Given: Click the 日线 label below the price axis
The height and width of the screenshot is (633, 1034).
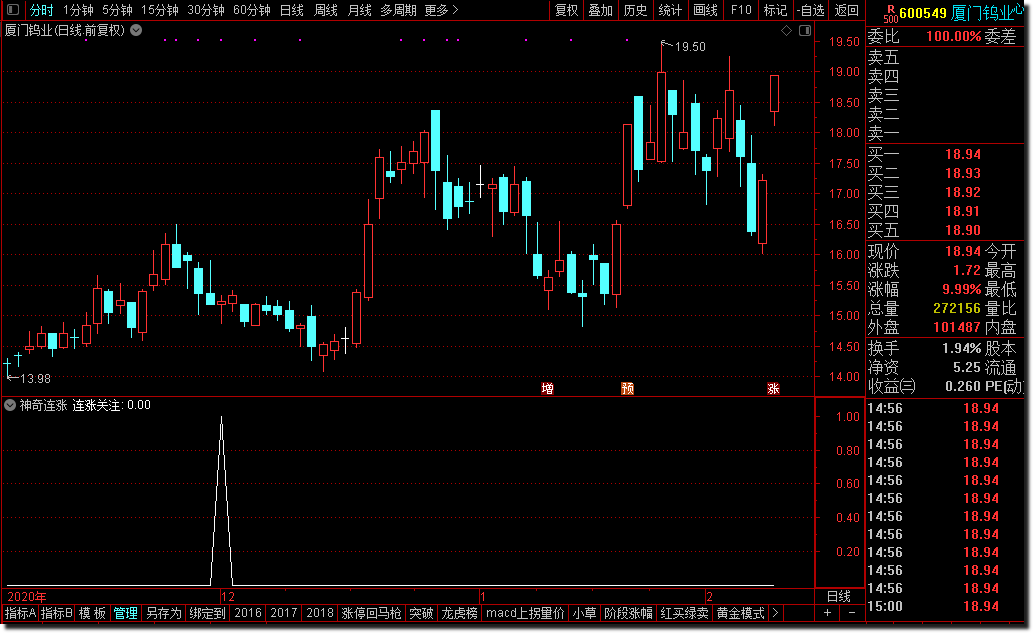Looking at the screenshot, I should [839, 596].
